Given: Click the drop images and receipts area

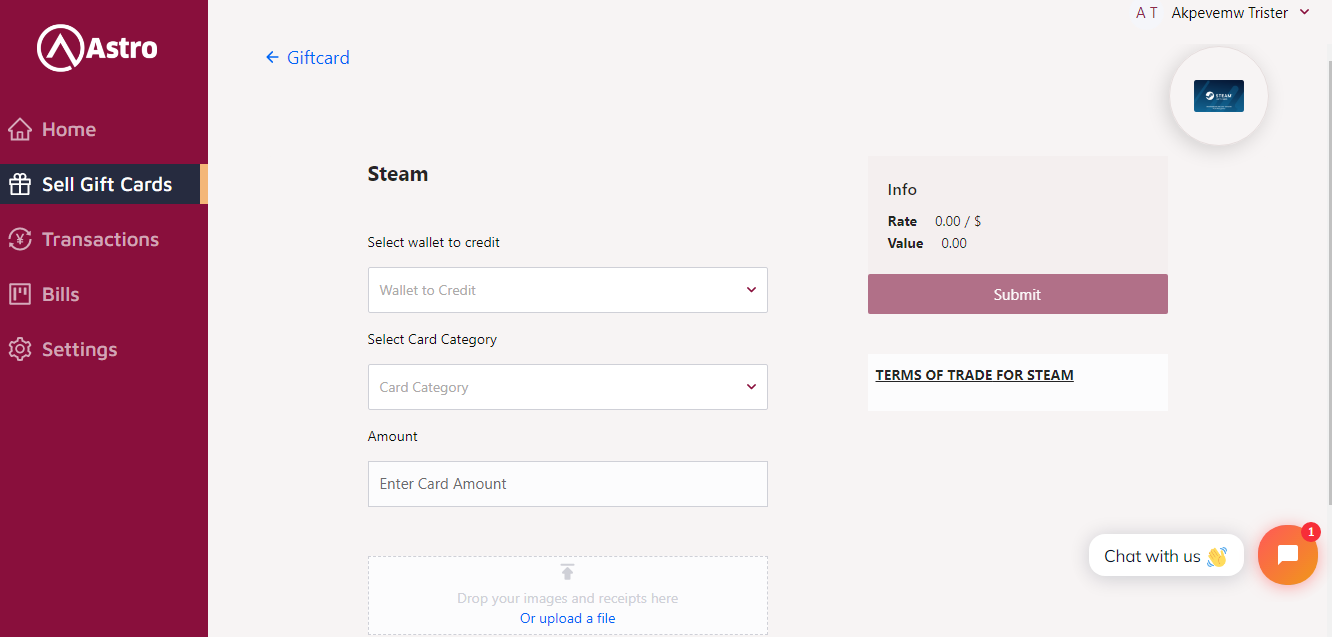Looking at the screenshot, I should click(568, 595).
